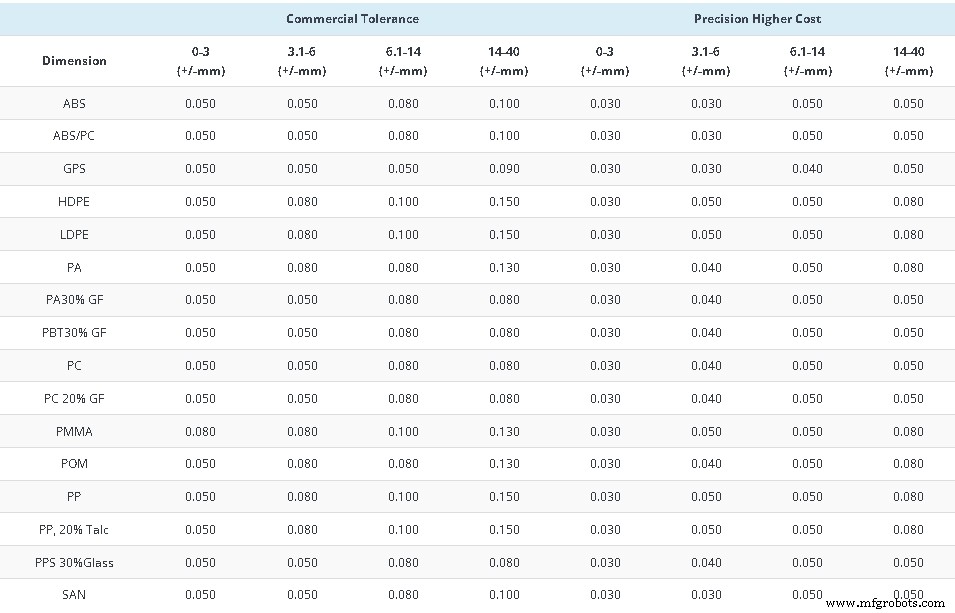
Task: Select the PP, 20% Talc row label
Action: pos(74,529)
